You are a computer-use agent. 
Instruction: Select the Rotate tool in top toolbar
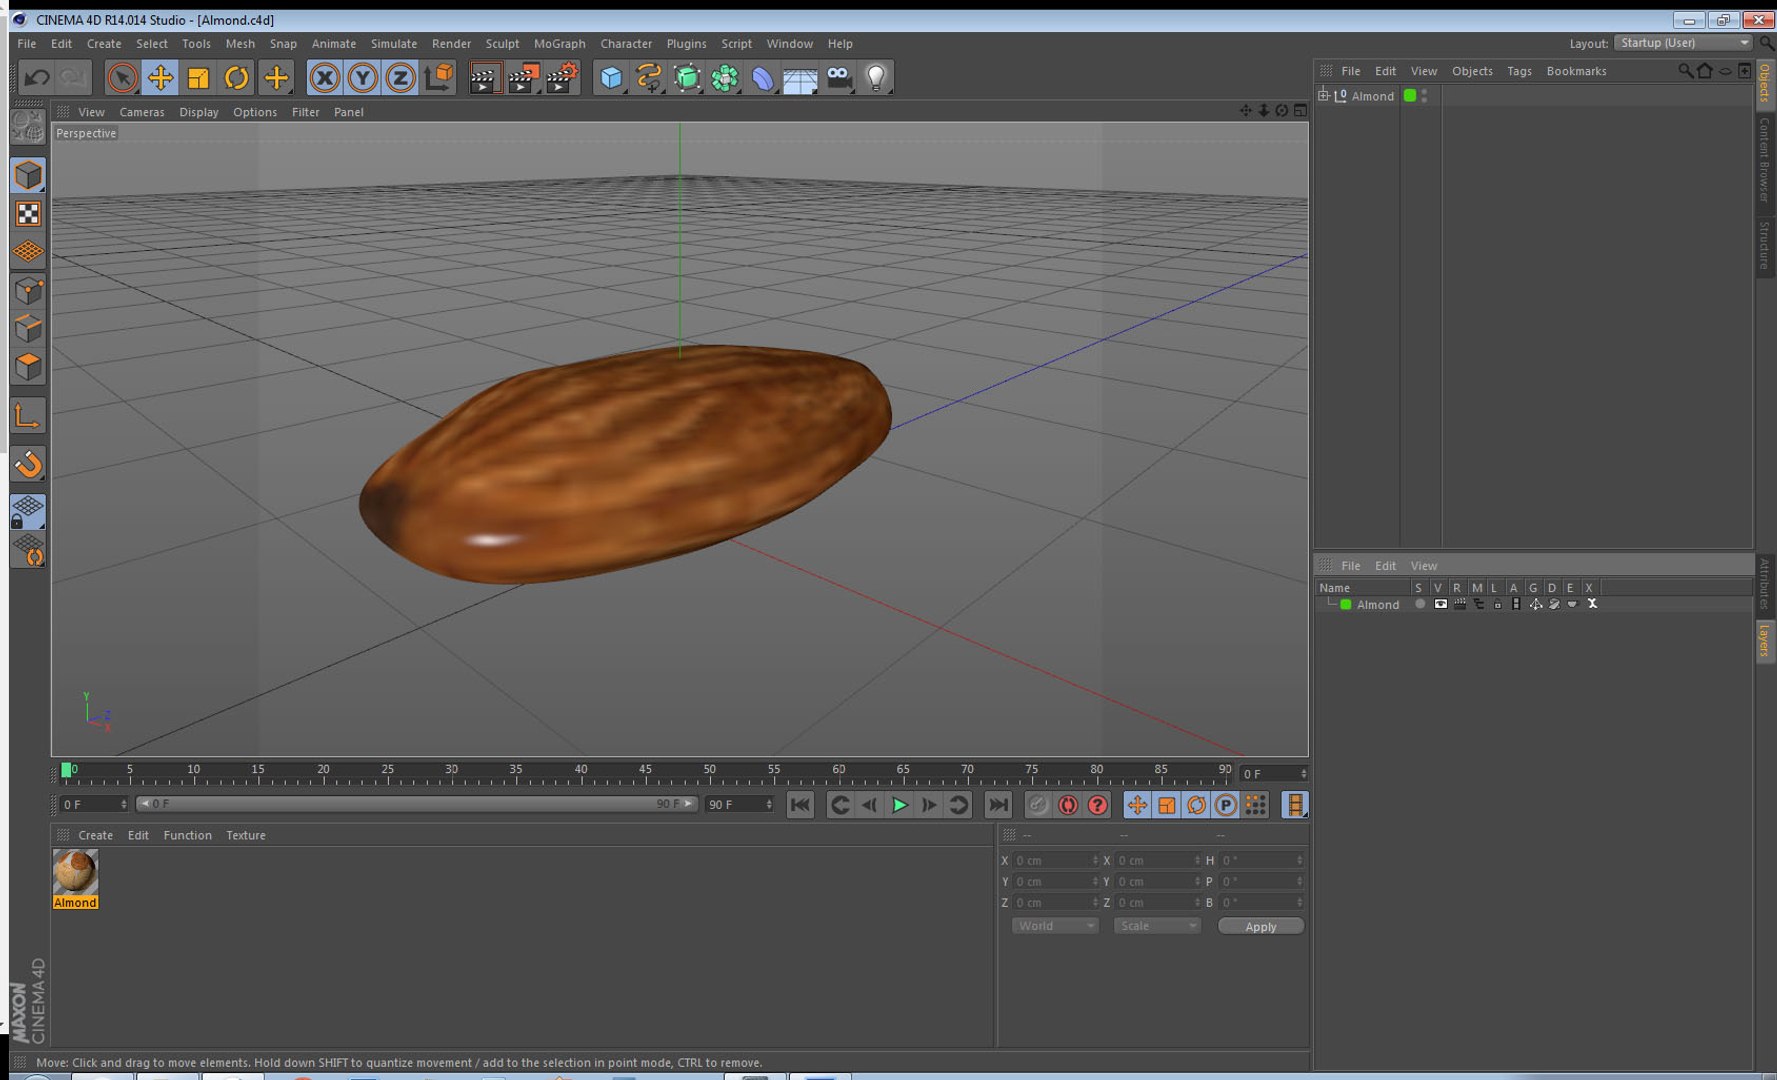coord(236,77)
